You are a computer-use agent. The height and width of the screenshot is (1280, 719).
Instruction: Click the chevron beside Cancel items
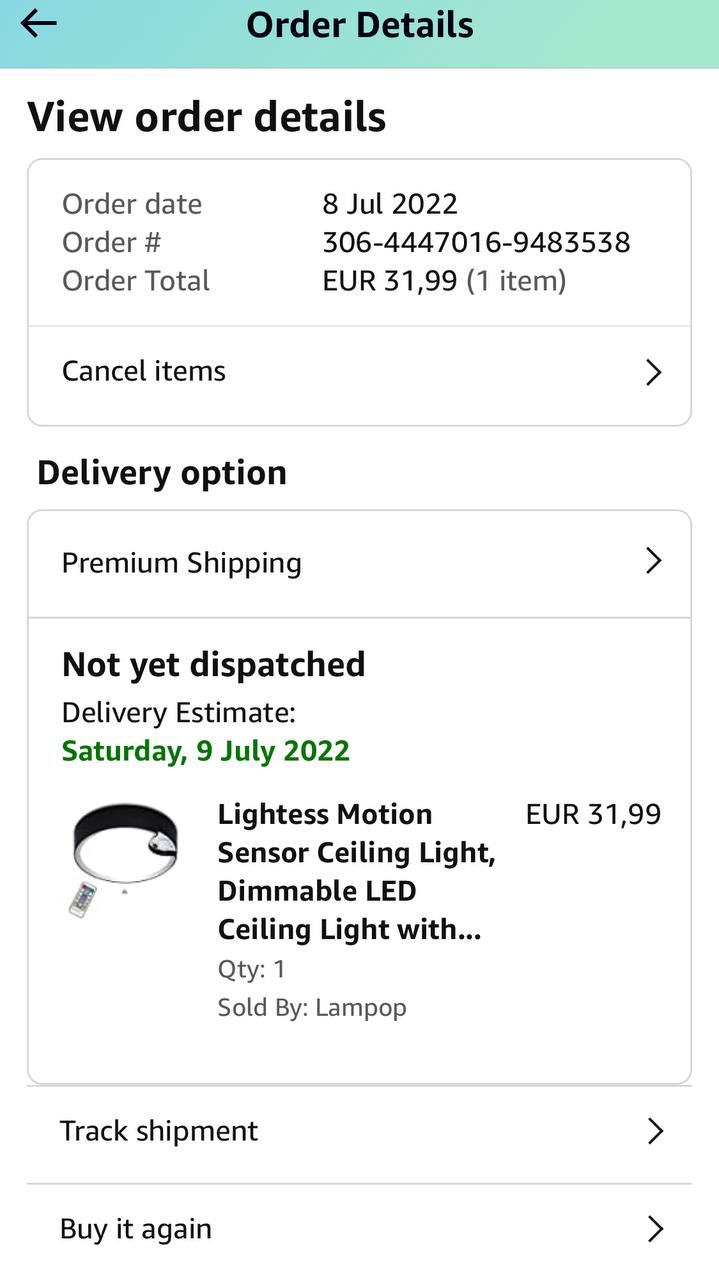654,373
